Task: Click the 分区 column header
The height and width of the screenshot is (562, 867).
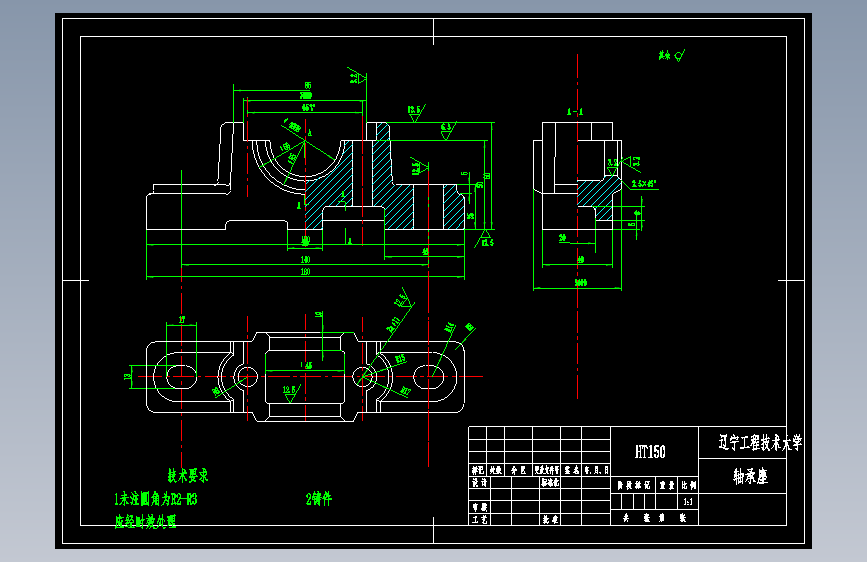Action: pyautogui.click(x=518, y=470)
